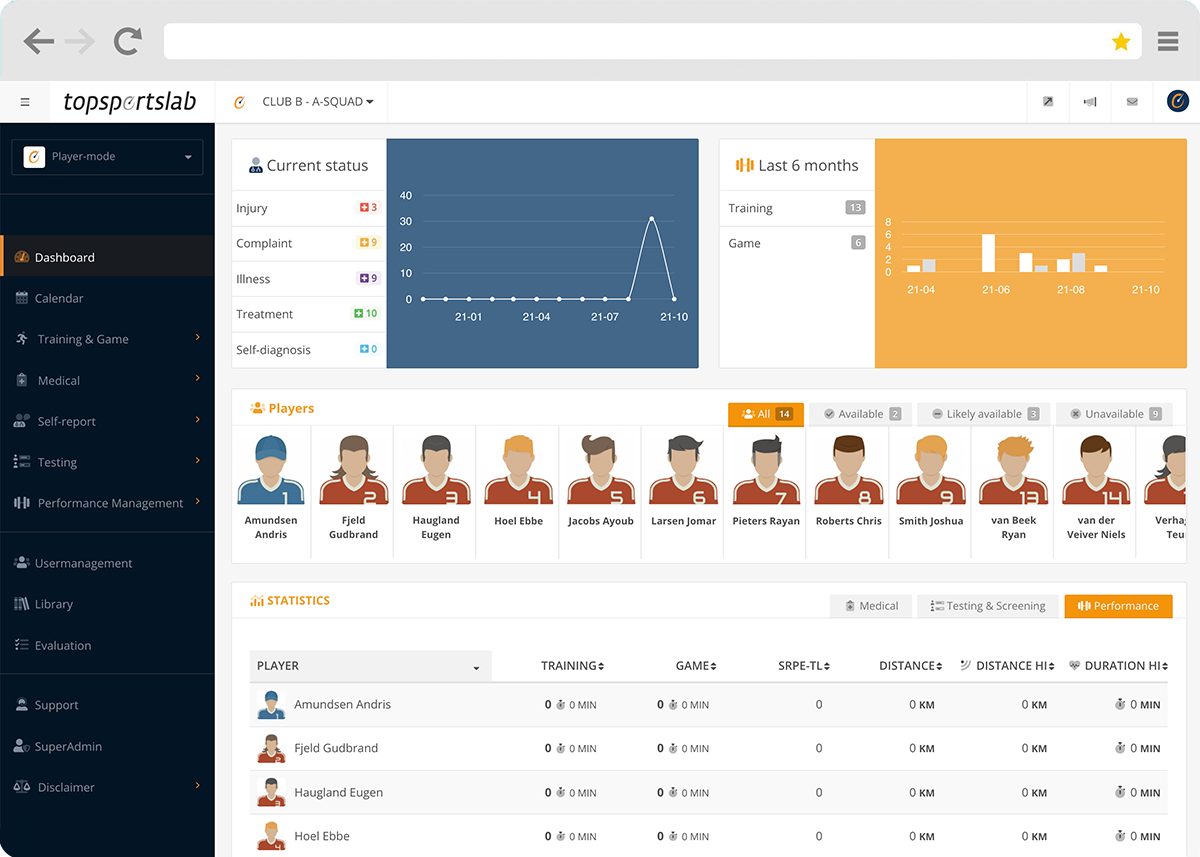This screenshot has width=1200, height=857.
Task: Toggle the sidebar hamburger menu
Action: [25, 102]
